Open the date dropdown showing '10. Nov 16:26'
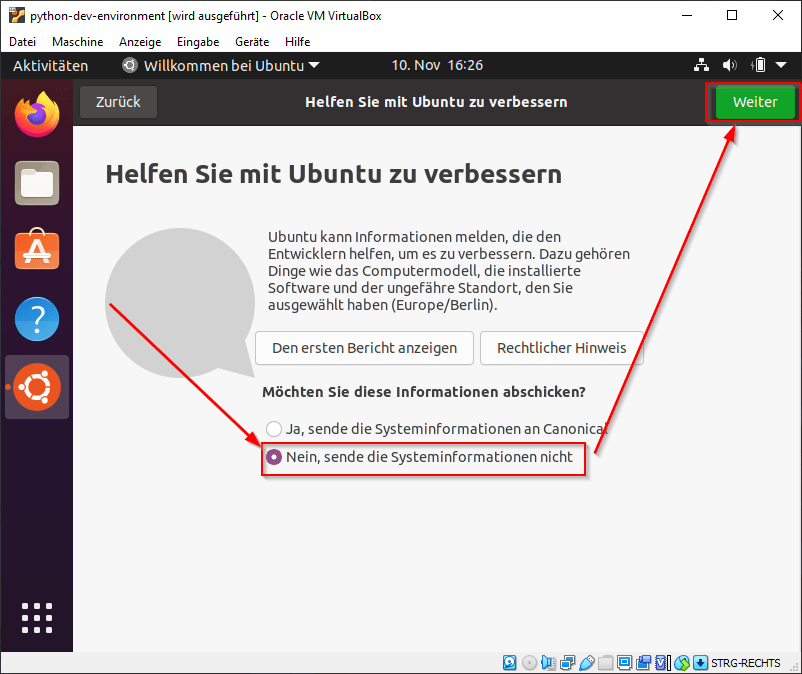This screenshot has height=674, width=802. point(437,64)
